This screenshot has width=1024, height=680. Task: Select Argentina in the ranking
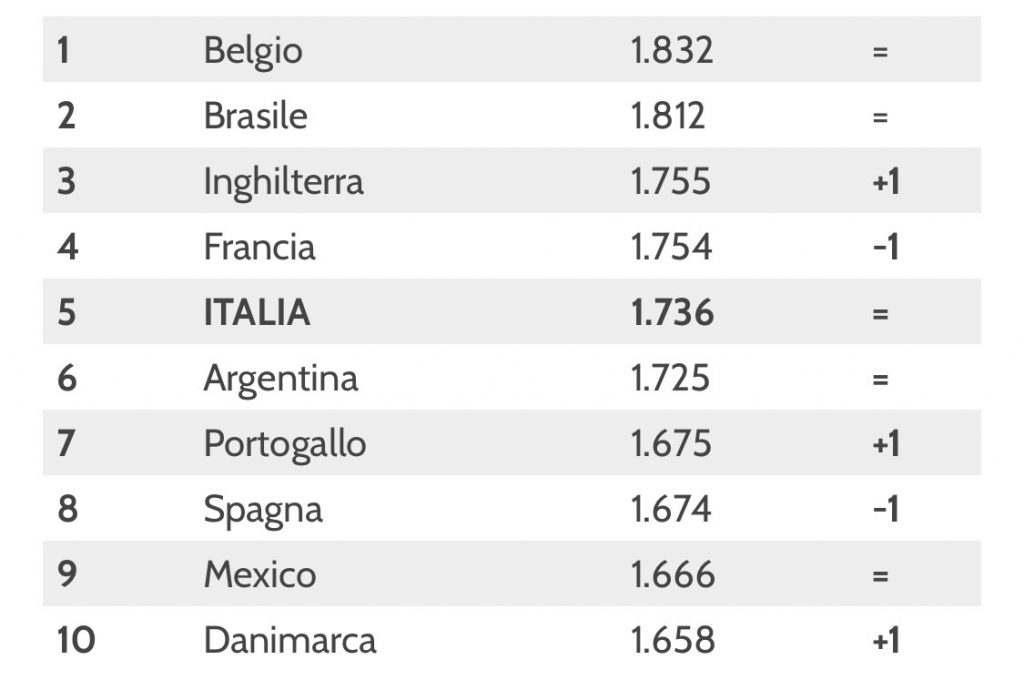[281, 380]
